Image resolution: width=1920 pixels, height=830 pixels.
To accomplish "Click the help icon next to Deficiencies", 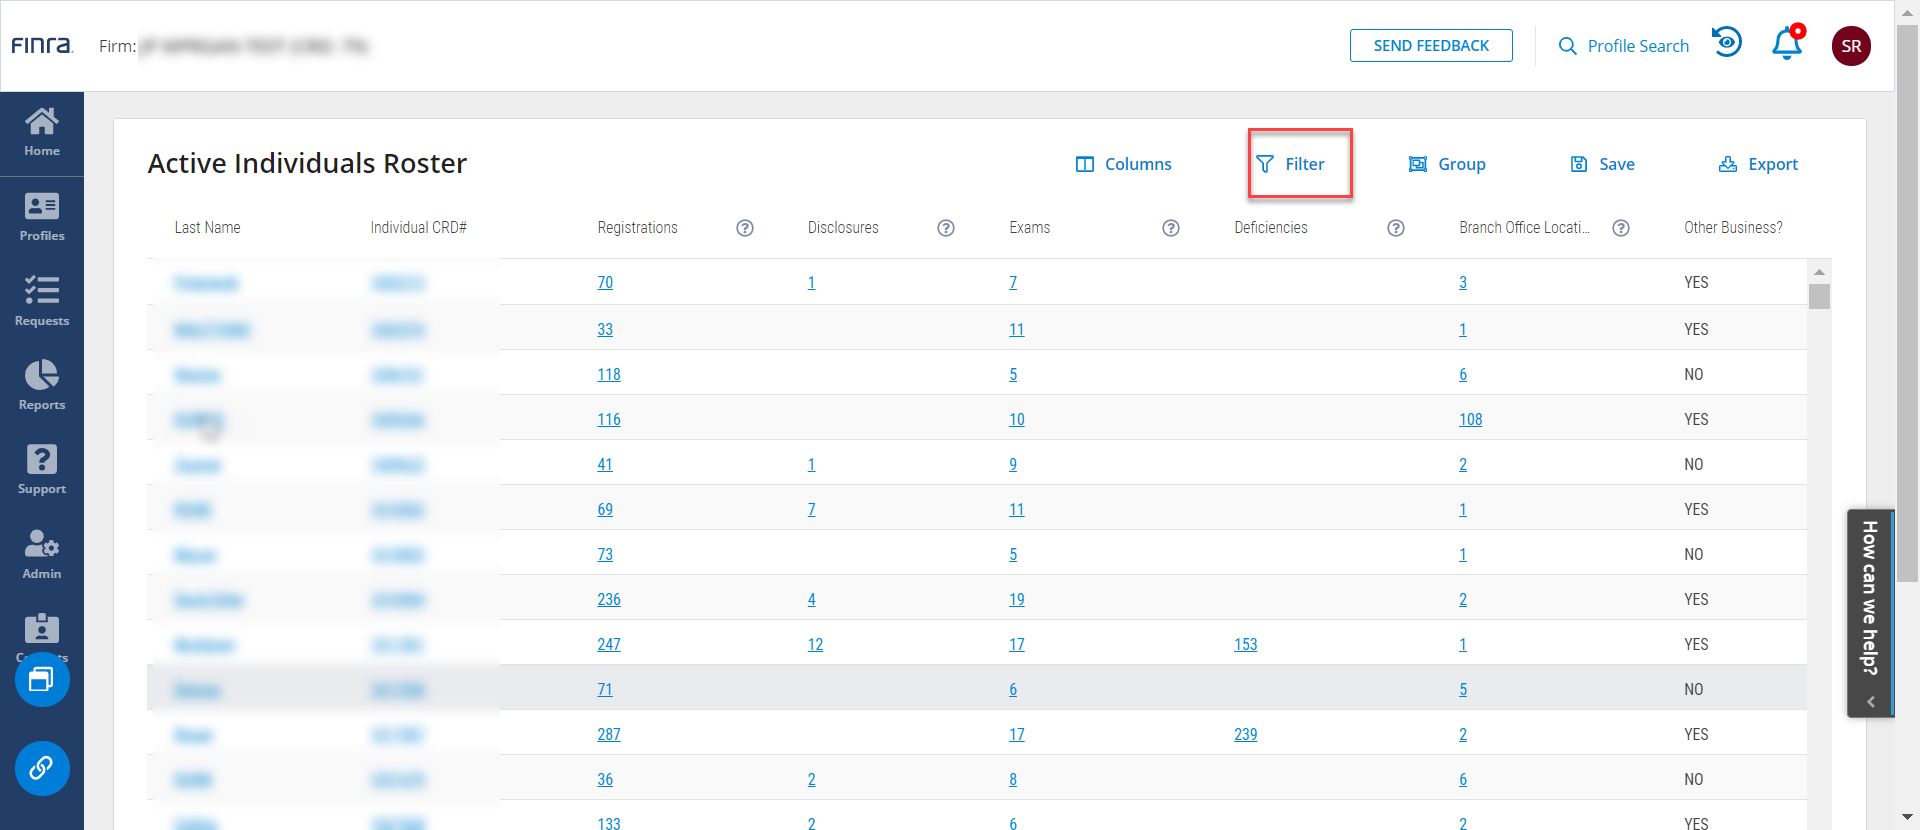I will (1396, 228).
